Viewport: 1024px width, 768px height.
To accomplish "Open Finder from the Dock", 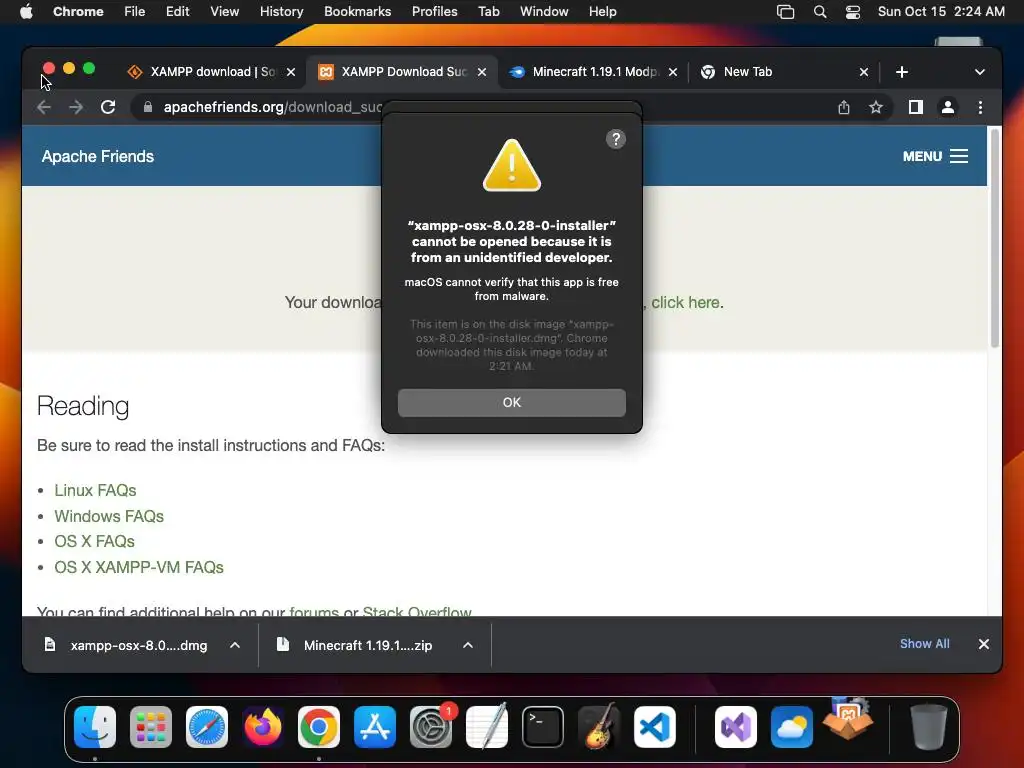I will coord(95,727).
